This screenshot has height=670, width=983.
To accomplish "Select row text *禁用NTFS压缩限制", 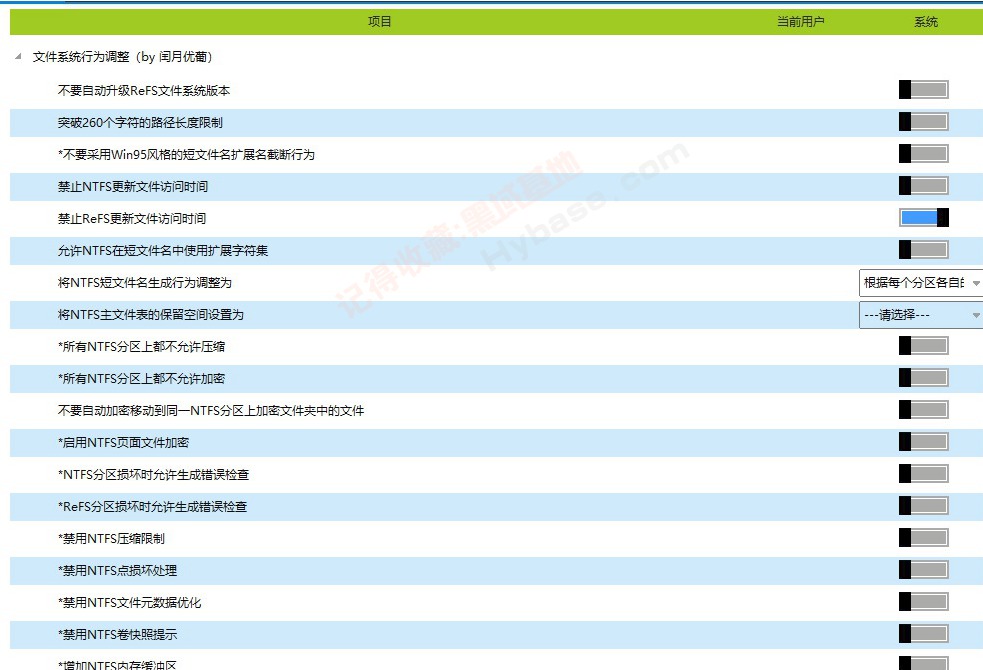I will click(112, 538).
